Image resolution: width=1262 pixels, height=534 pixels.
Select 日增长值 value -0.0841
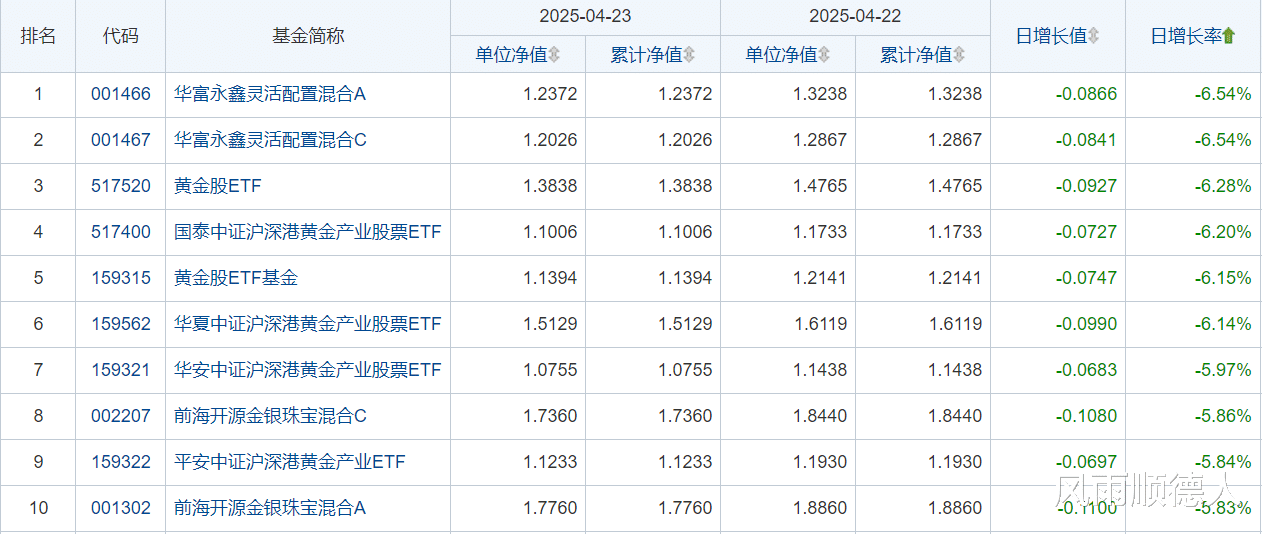(1086, 140)
